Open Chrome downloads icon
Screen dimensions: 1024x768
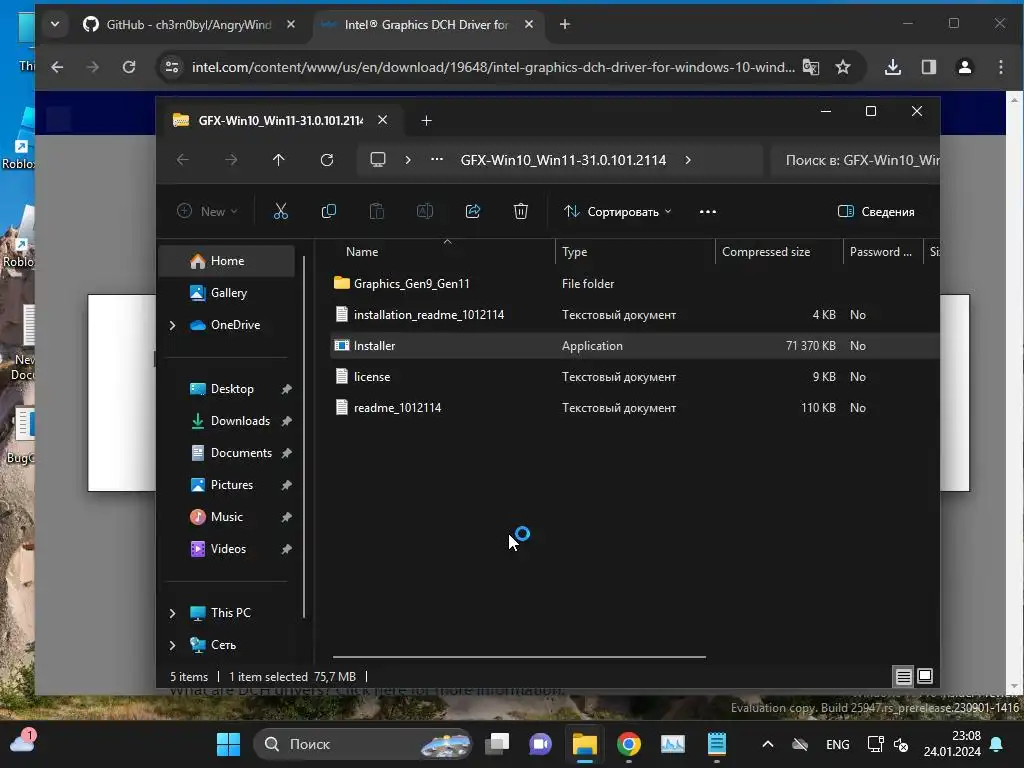(893, 67)
